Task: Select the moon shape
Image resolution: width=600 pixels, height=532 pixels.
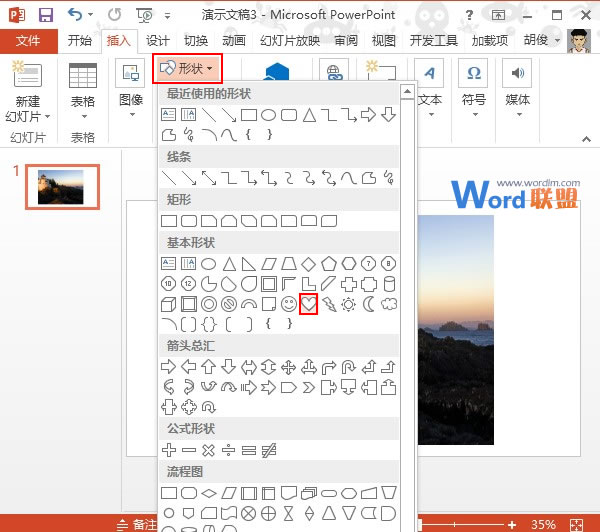Action: coord(369,304)
